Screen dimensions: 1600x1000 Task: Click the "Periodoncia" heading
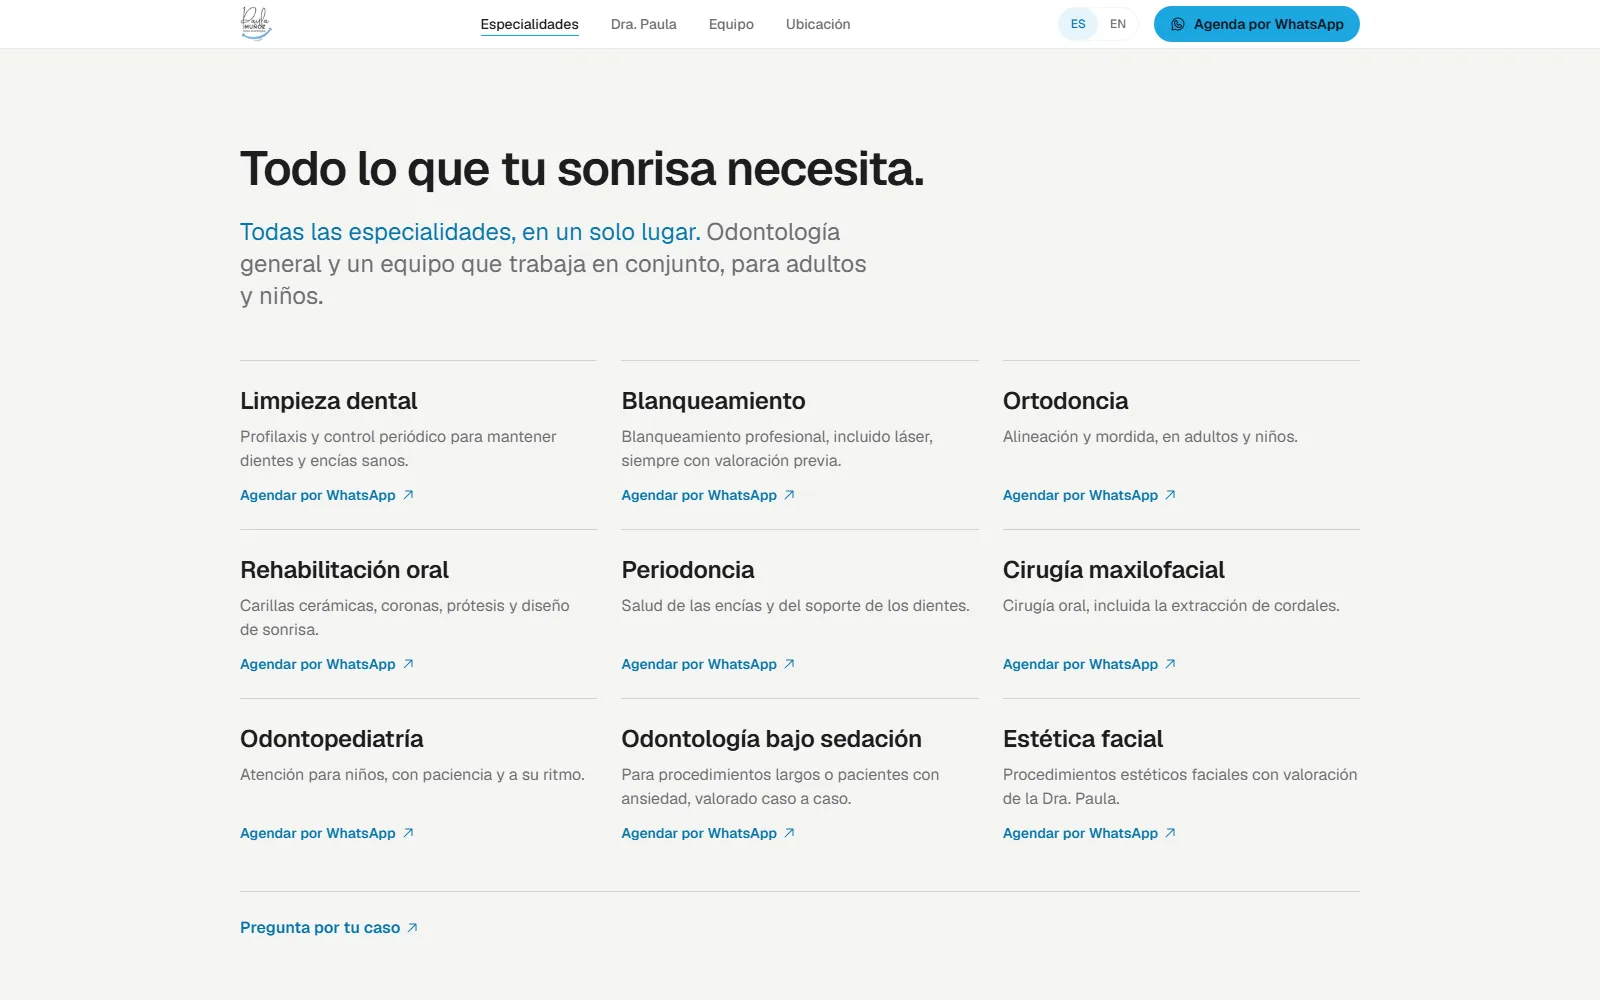[x=688, y=570]
